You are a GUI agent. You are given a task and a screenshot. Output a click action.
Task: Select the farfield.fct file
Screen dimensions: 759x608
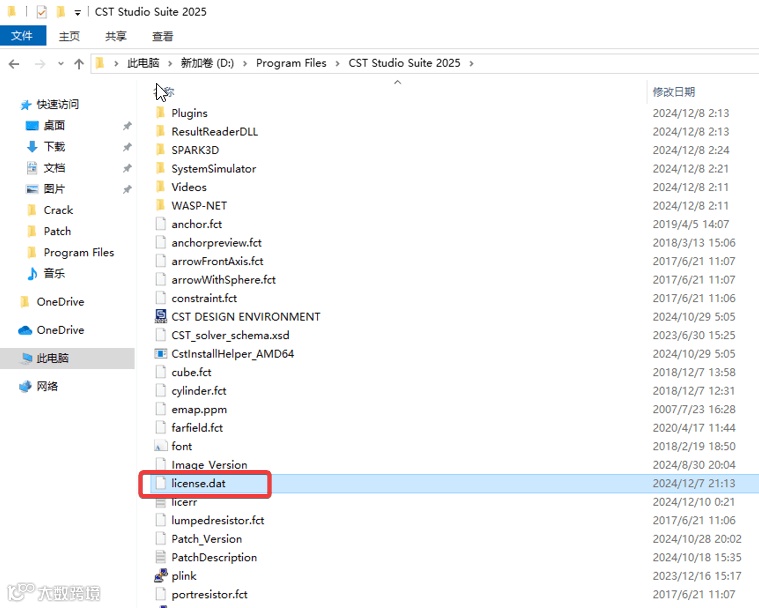pos(197,427)
